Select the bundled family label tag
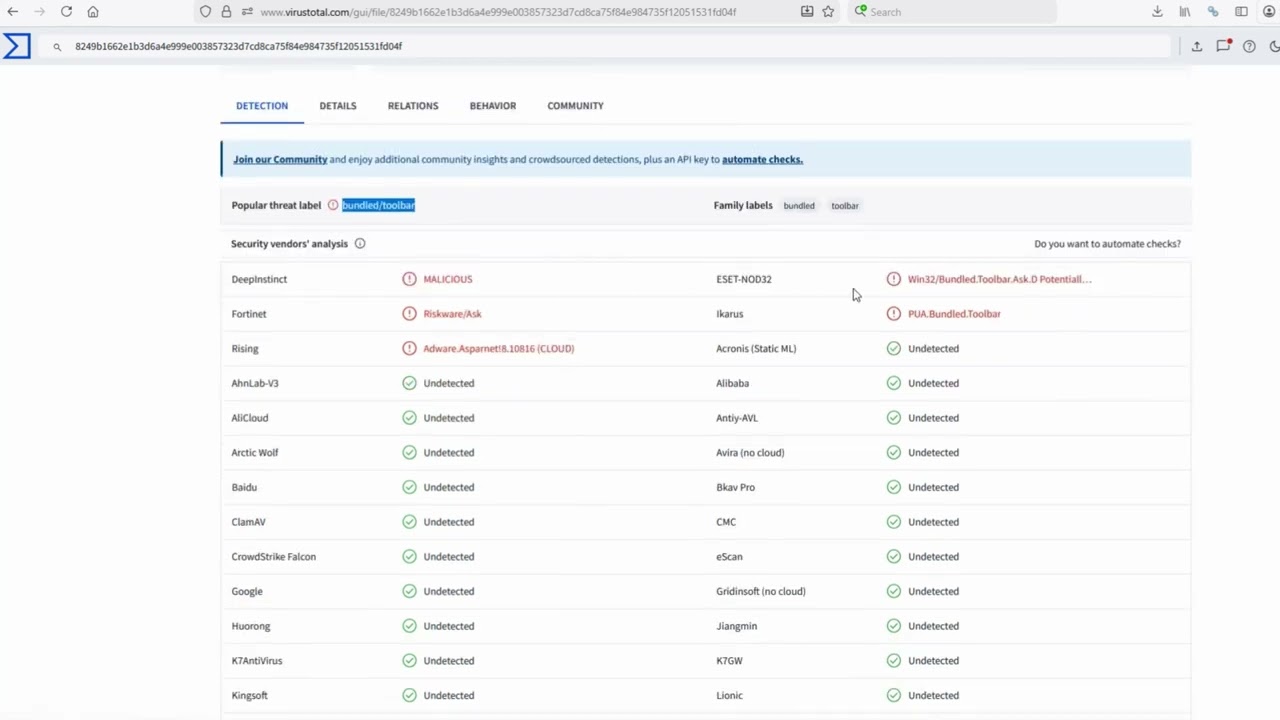This screenshot has height=720, width=1280. click(x=799, y=206)
